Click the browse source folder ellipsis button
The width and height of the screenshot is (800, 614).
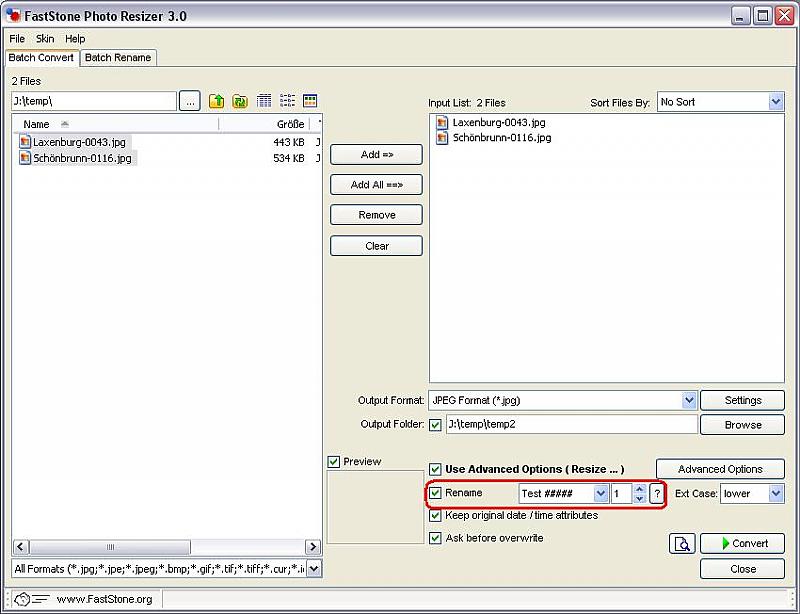coord(190,101)
